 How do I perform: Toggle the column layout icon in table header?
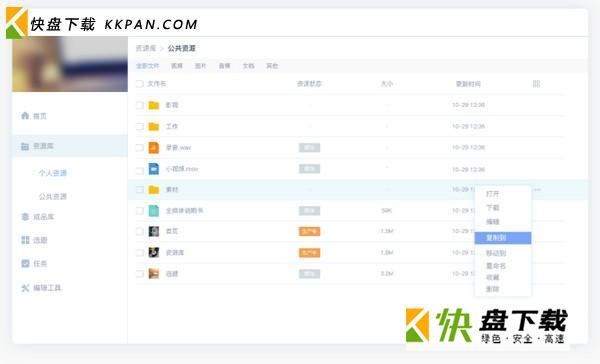point(536,83)
